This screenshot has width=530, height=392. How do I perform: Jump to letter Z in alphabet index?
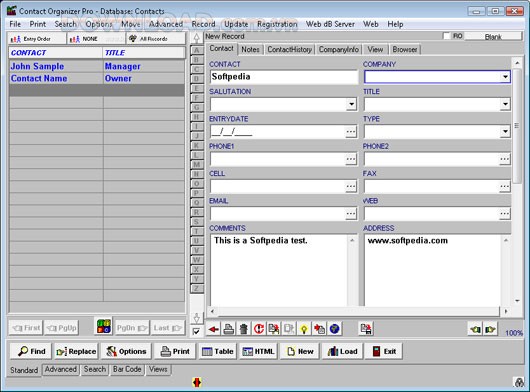click(196, 288)
